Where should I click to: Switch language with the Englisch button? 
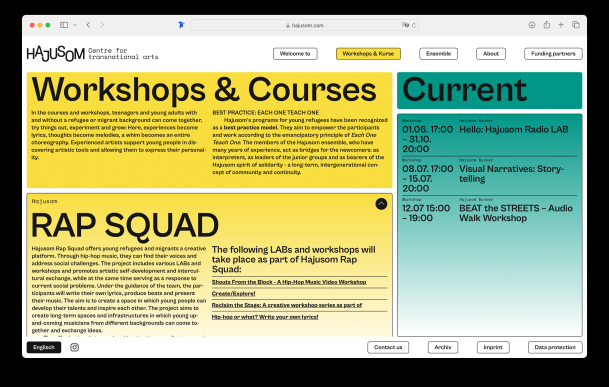pyautogui.click(x=44, y=347)
